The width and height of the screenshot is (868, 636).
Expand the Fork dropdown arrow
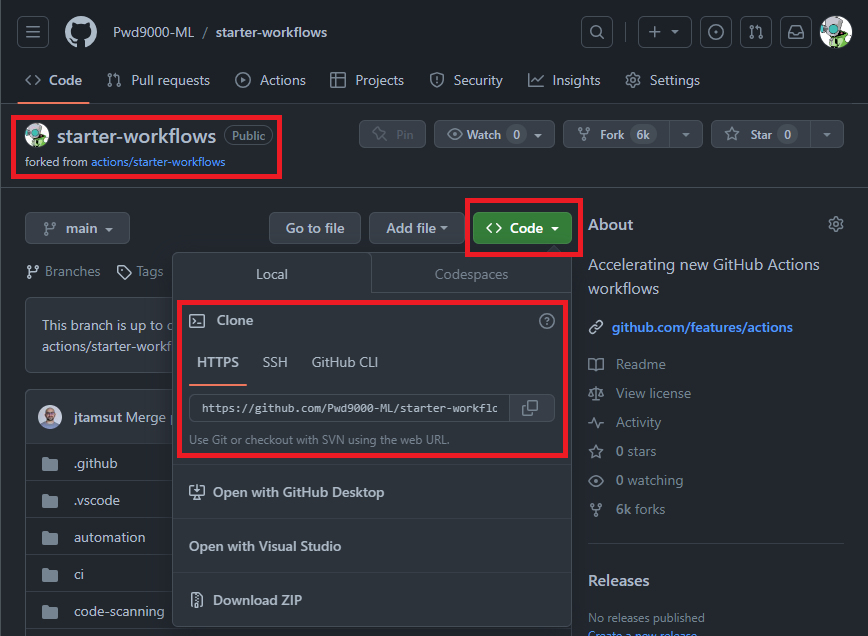[686, 135]
